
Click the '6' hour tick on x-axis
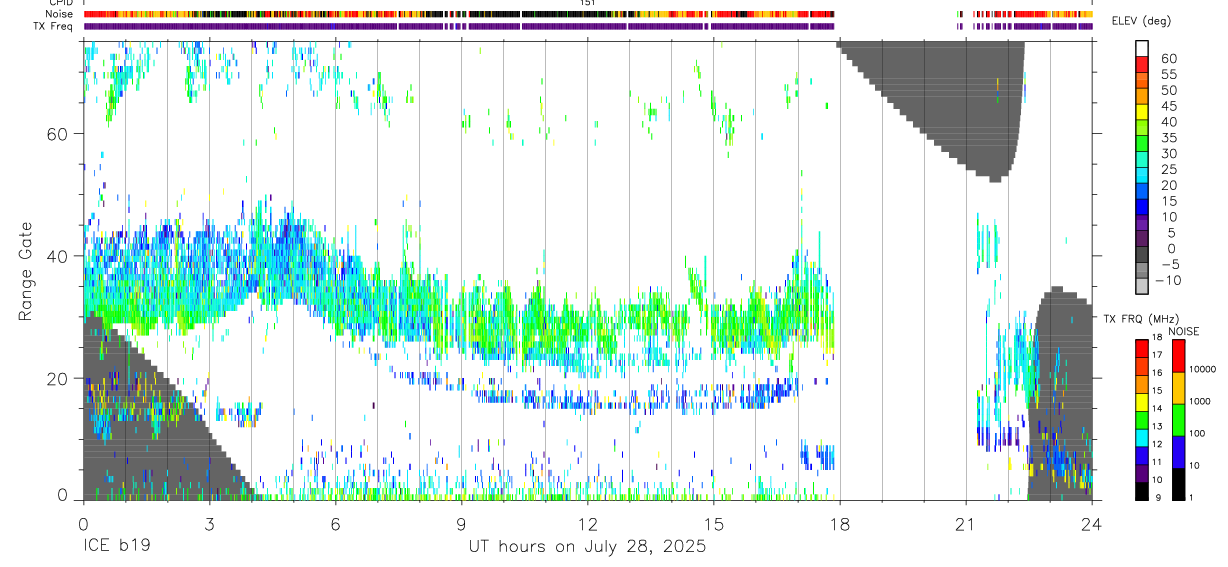click(x=335, y=523)
